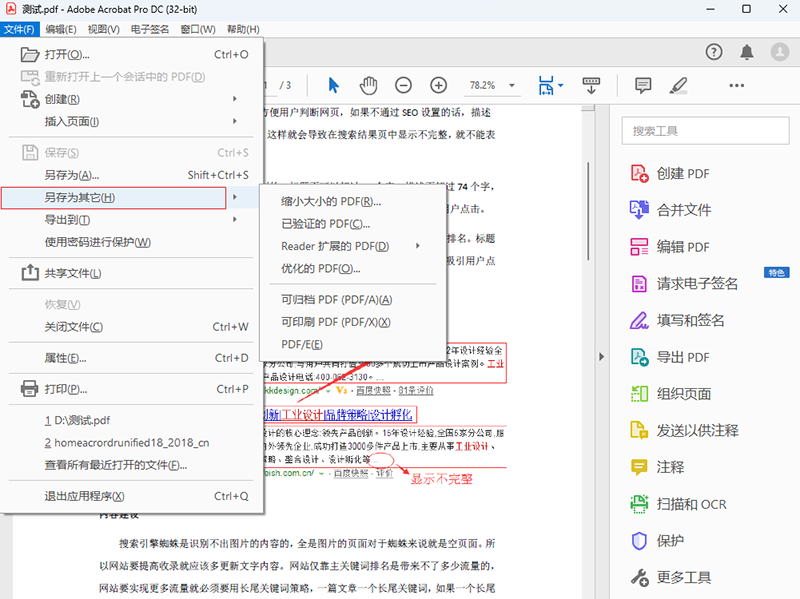This screenshot has height=599, width=800.
Task: Choose 关闭文件 menu item
Action: (x=132, y=327)
